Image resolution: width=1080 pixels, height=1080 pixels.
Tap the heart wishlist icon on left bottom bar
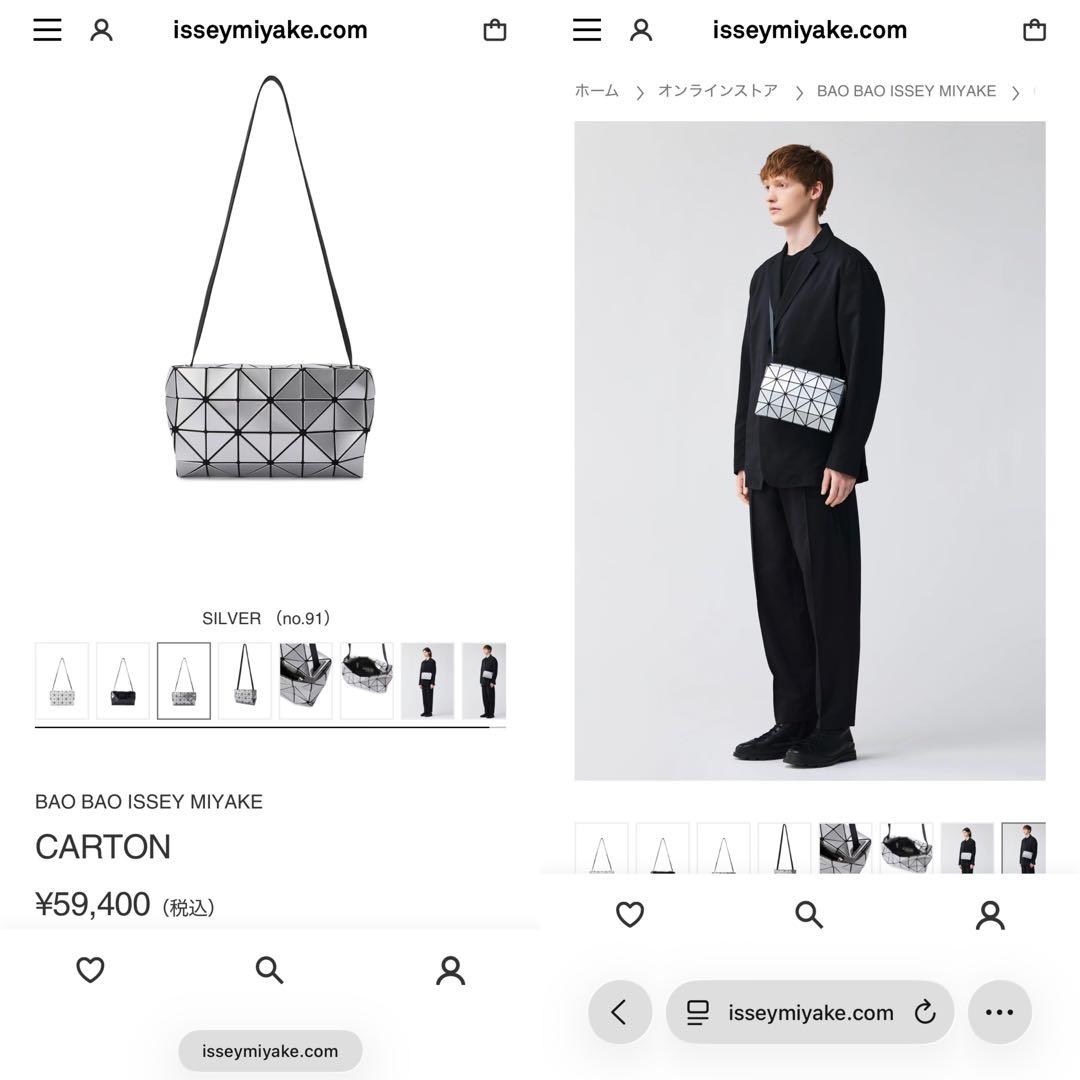[90, 970]
